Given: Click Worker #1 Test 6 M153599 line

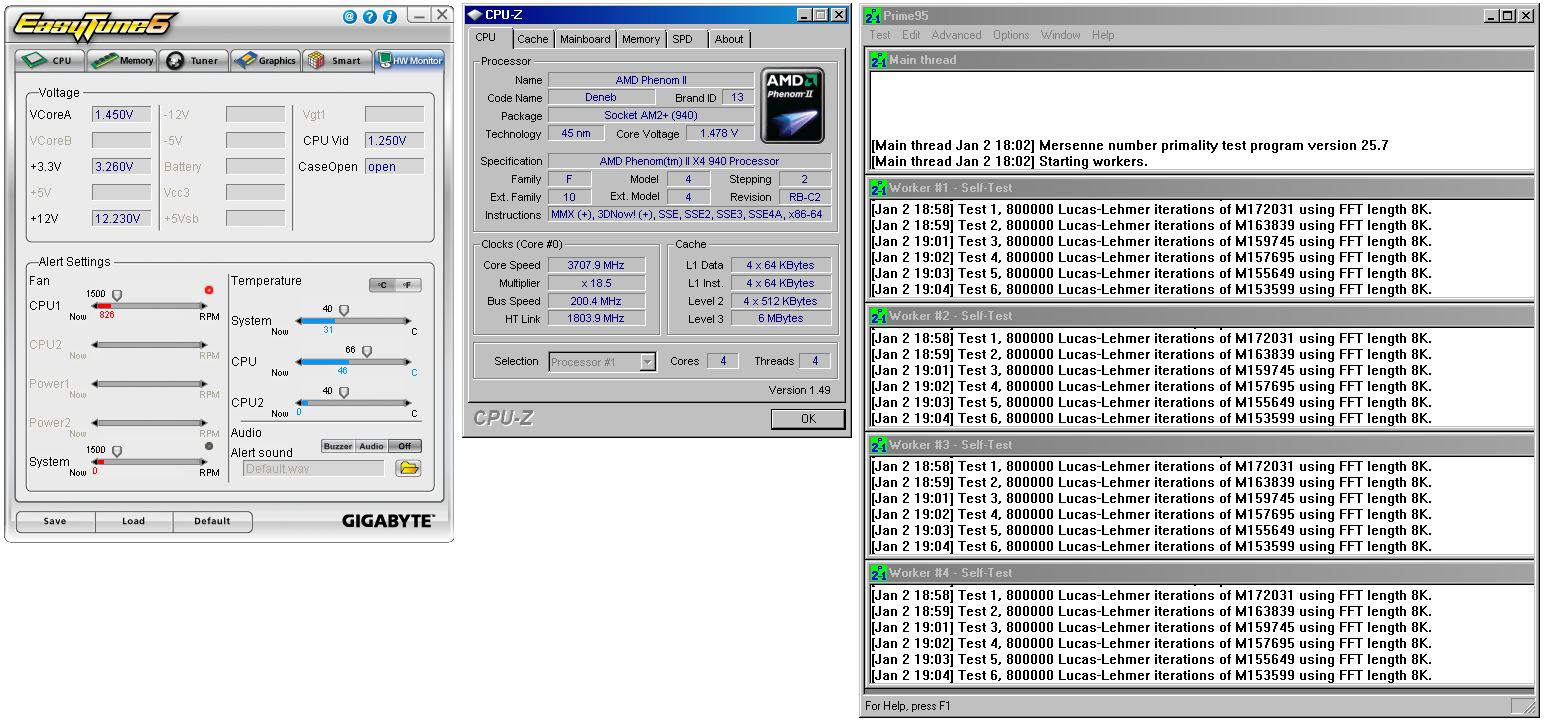Looking at the screenshot, I should tap(1151, 290).
